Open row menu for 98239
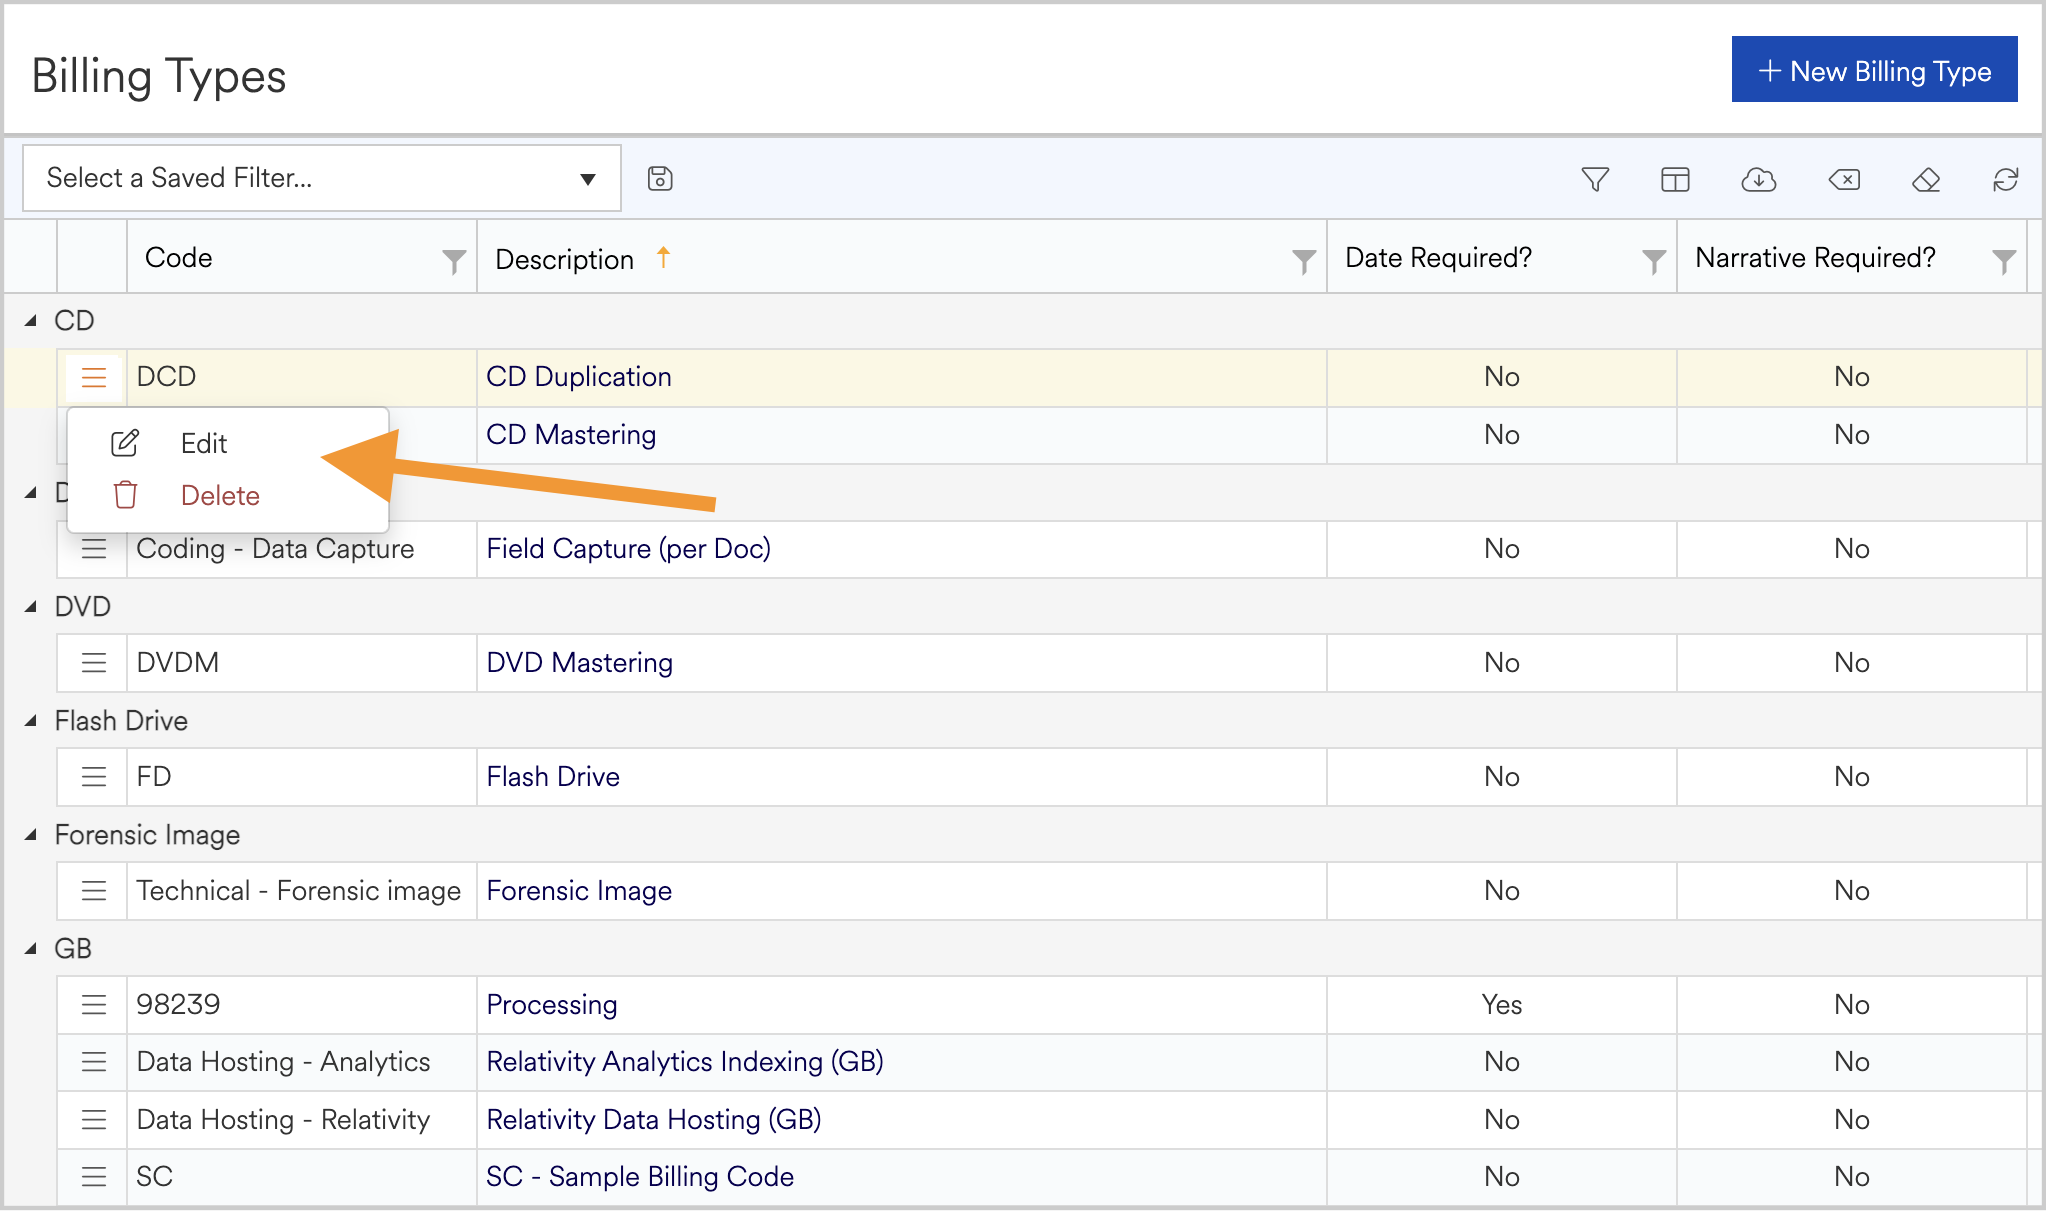Image resolution: width=2046 pixels, height=1211 pixels. [x=94, y=1005]
